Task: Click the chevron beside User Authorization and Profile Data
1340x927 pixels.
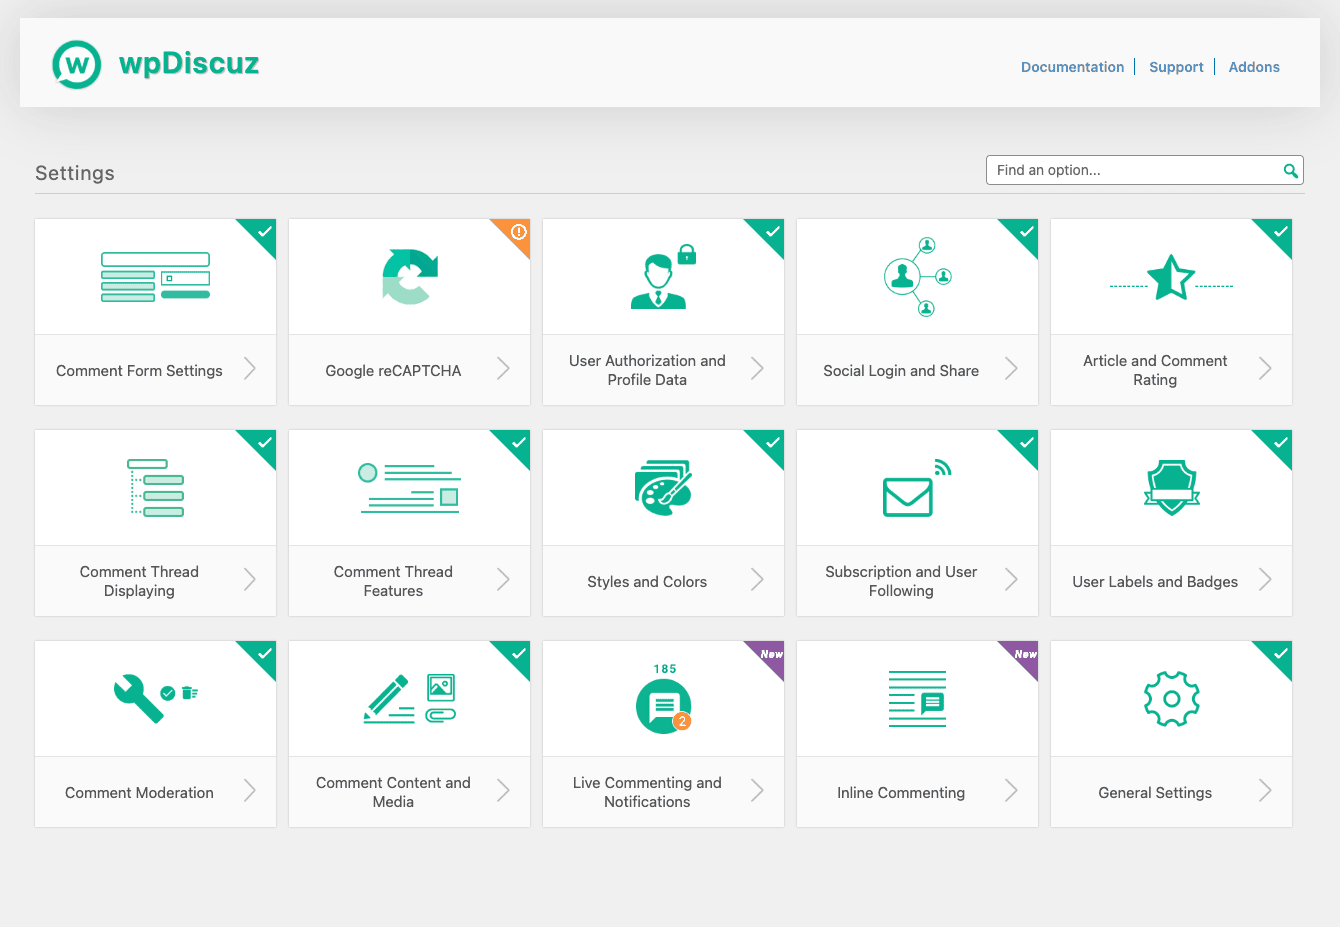Action: (x=758, y=369)
